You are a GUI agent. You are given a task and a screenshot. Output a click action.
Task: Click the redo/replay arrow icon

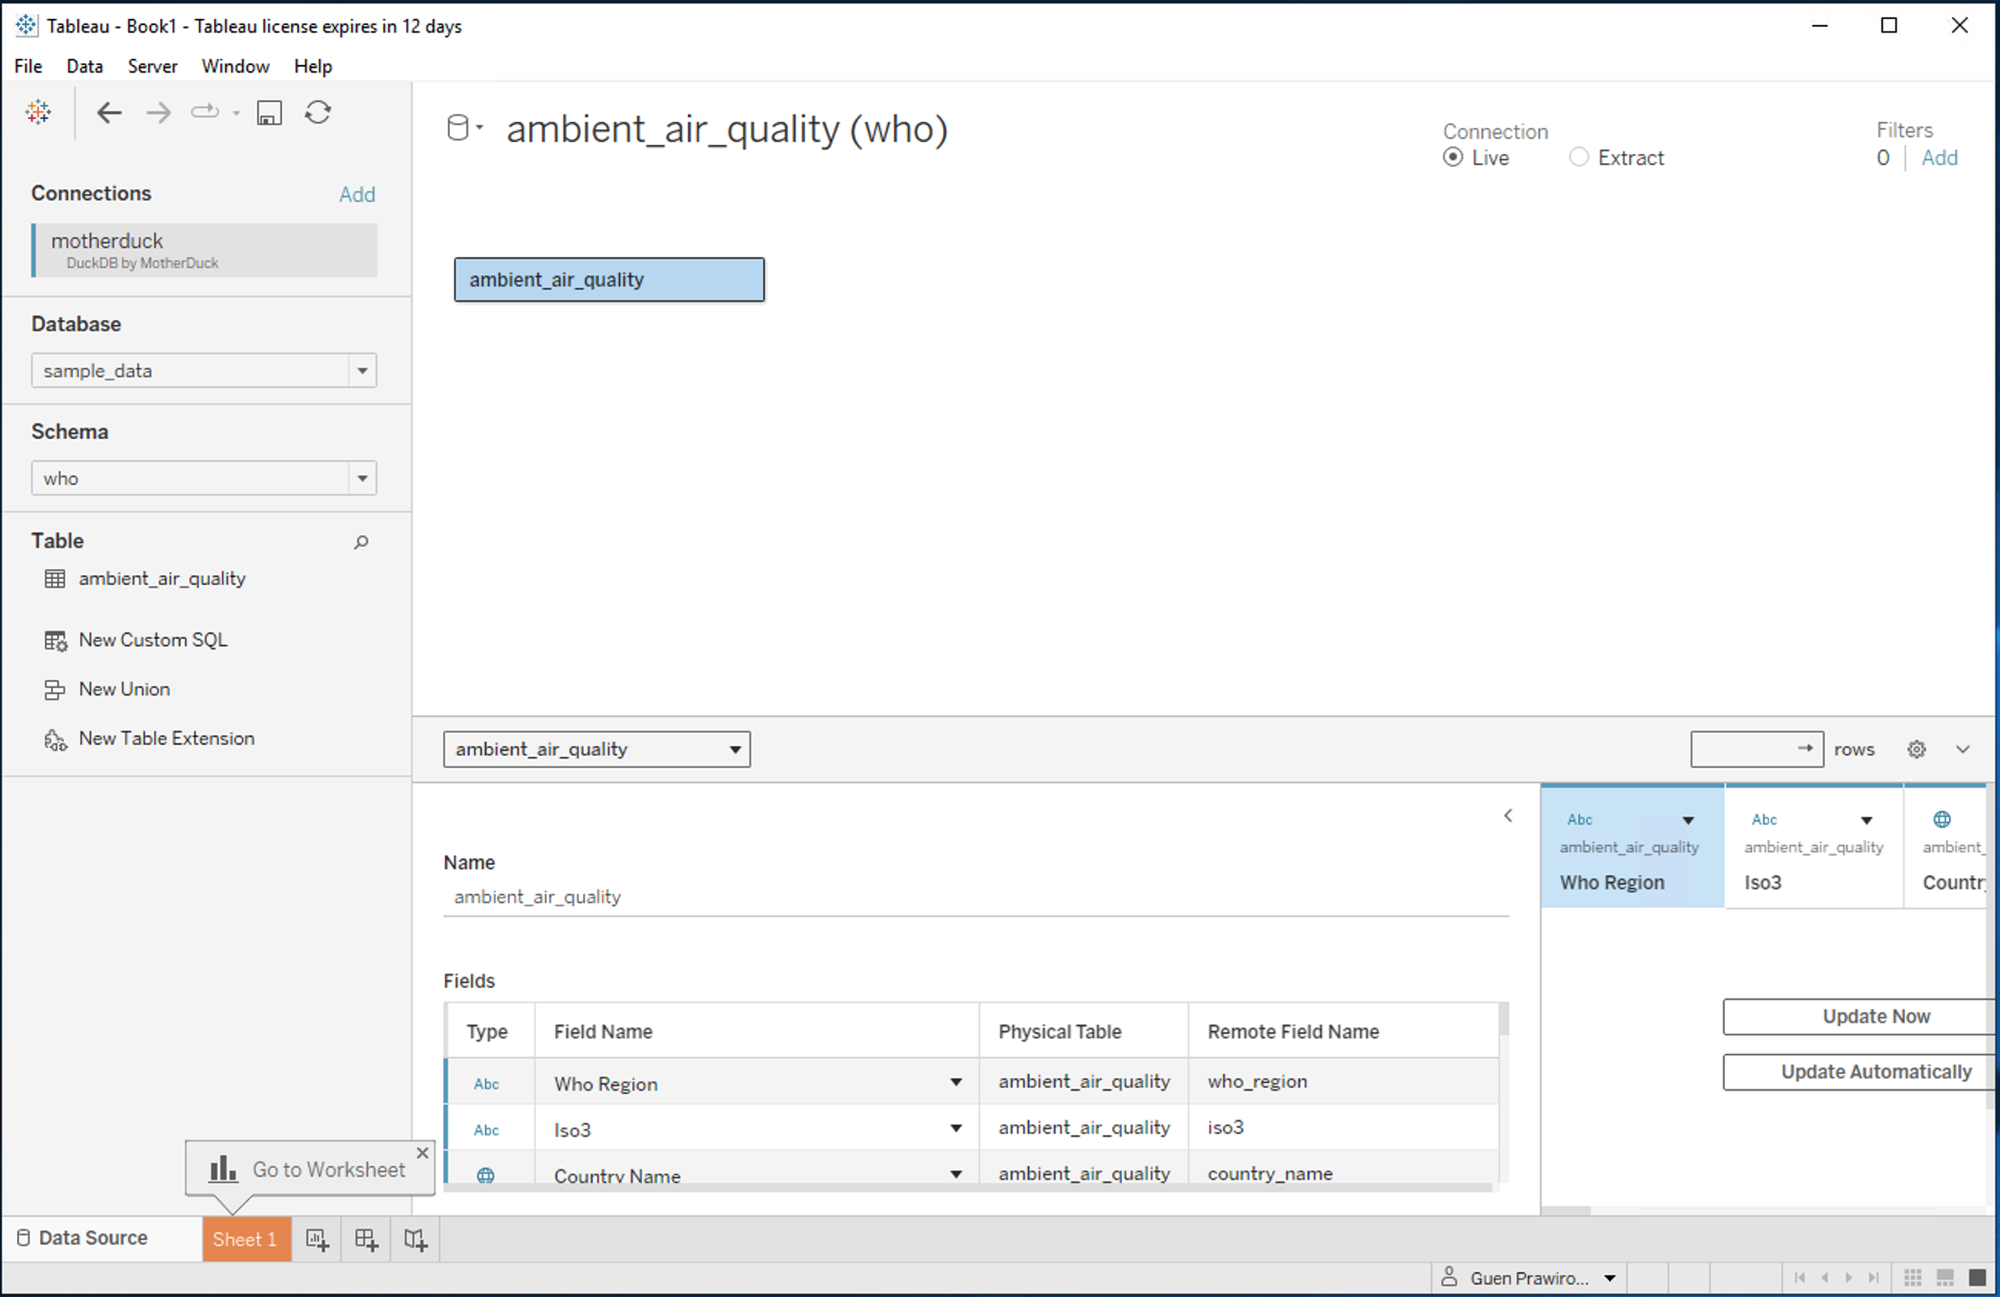pos(205,112)
